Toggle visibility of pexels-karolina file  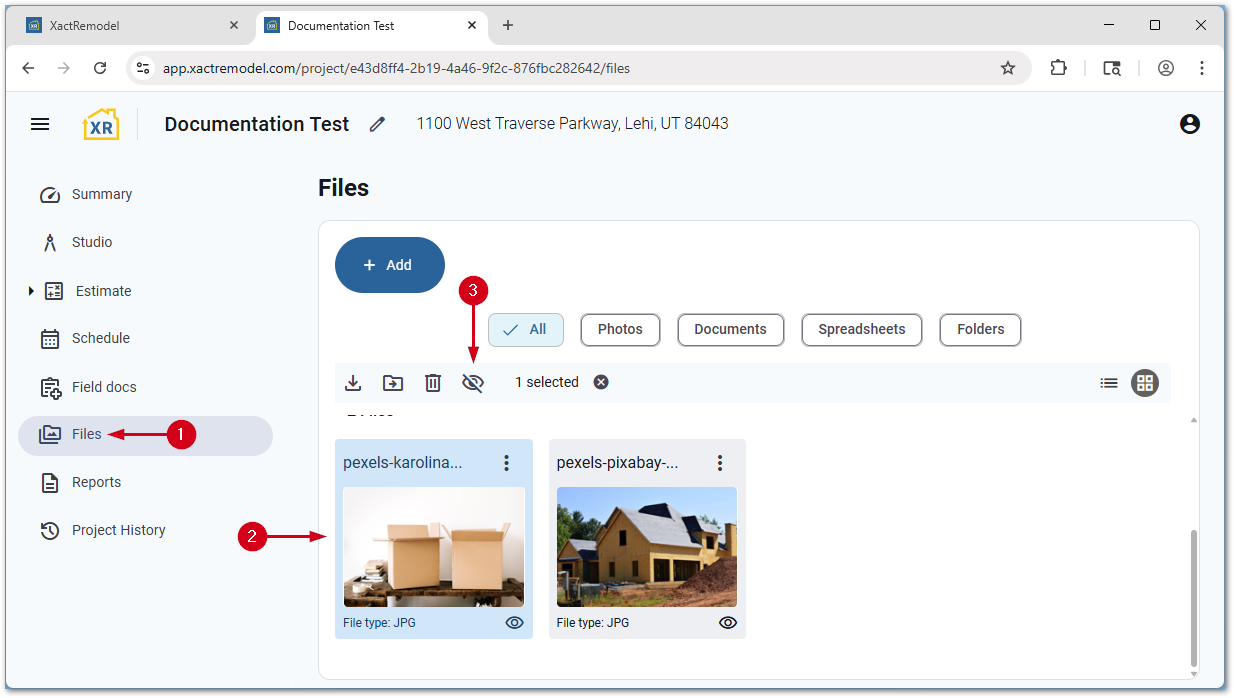(515, 622)
